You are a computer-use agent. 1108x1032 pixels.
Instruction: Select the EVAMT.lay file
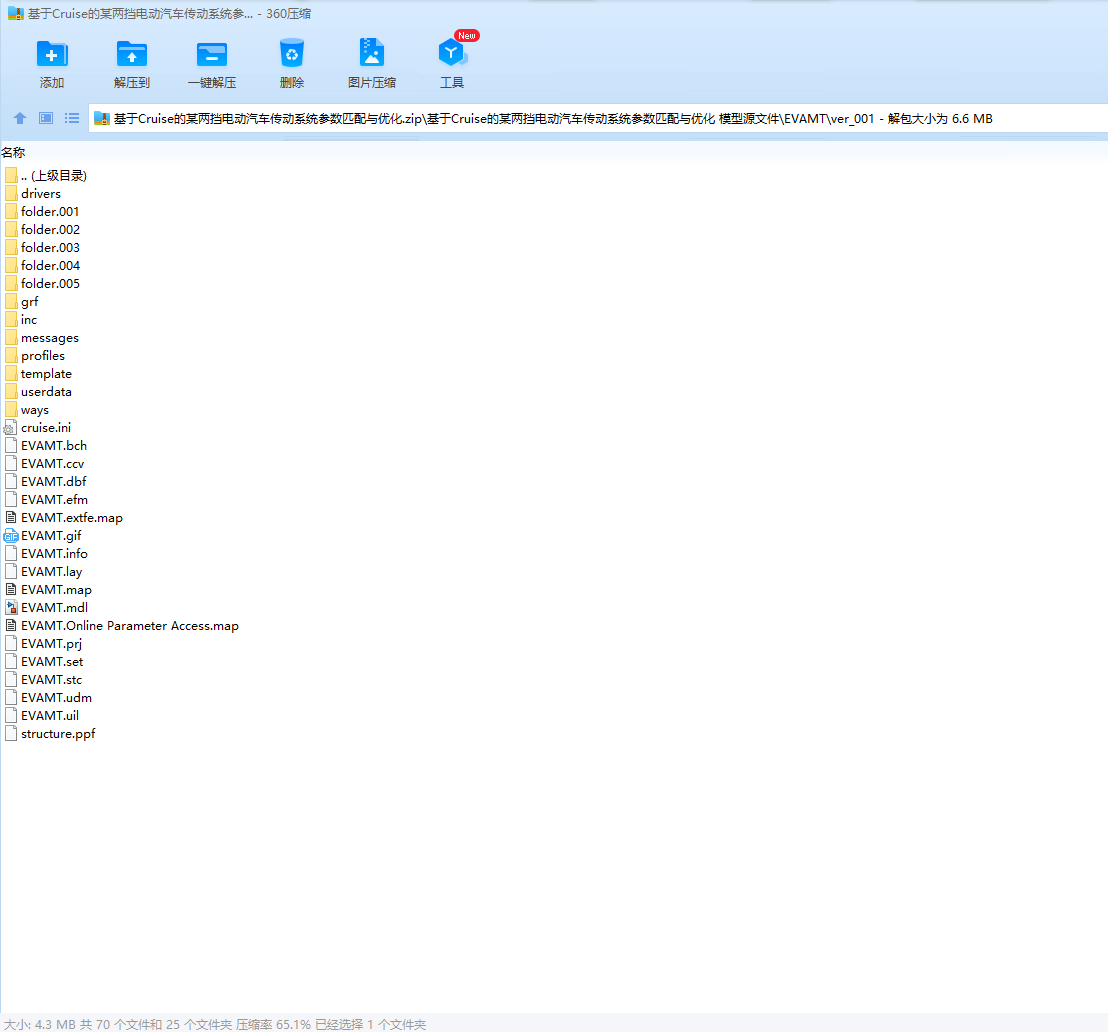(44, 572)
